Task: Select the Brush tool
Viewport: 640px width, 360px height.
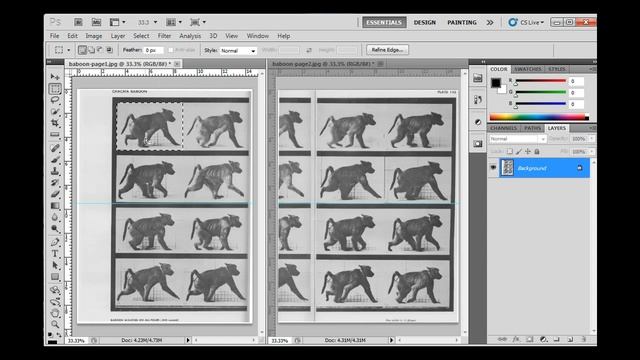Action: (55, 159)
